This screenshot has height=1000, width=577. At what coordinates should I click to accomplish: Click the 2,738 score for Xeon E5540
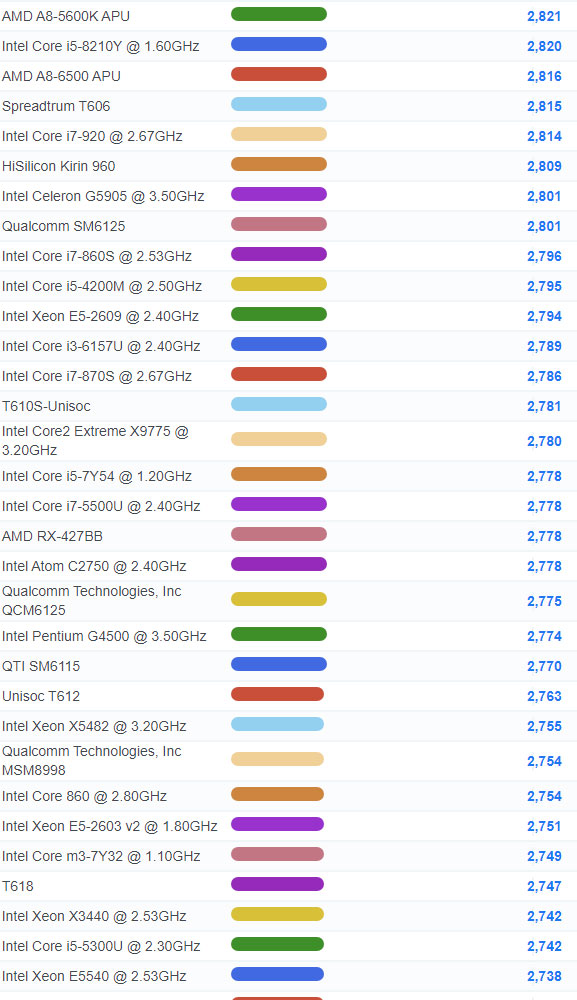pos(544,976)
